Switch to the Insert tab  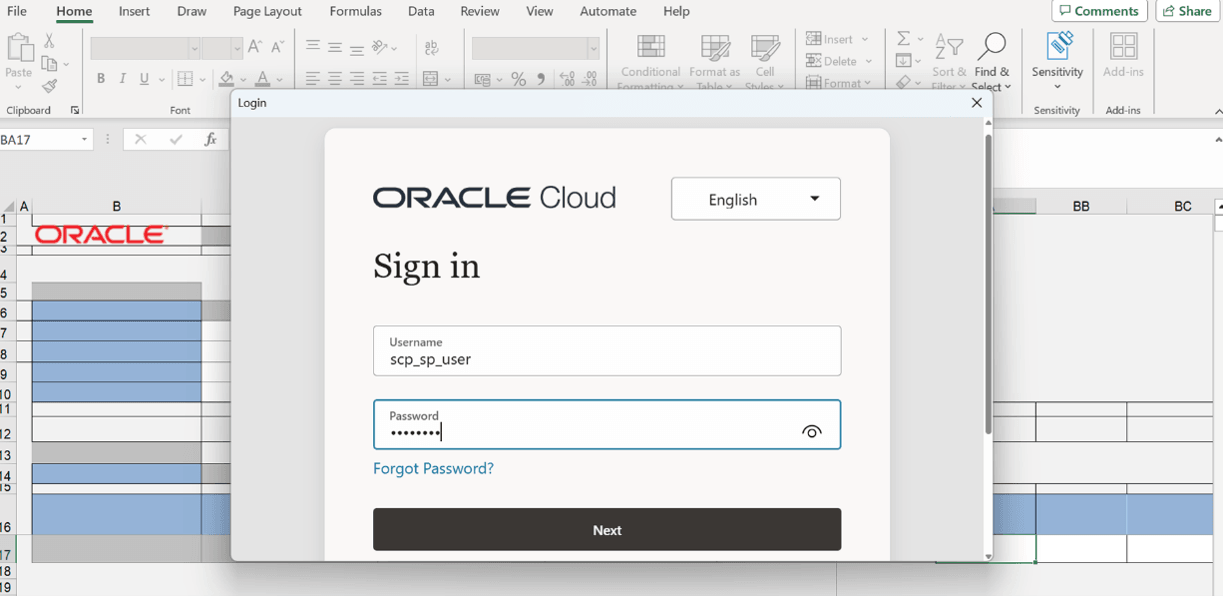[x=134, y=11]
